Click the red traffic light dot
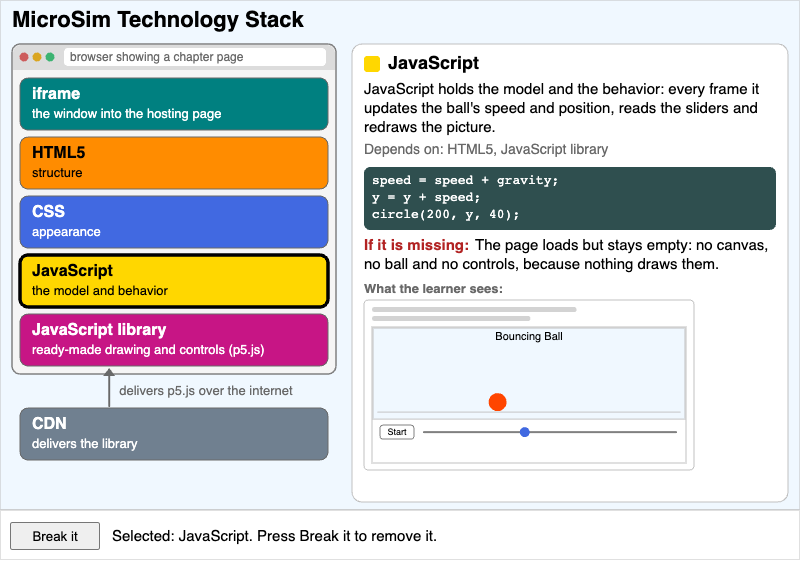Viewport: 800px width, 562px height. coord(24,57)
